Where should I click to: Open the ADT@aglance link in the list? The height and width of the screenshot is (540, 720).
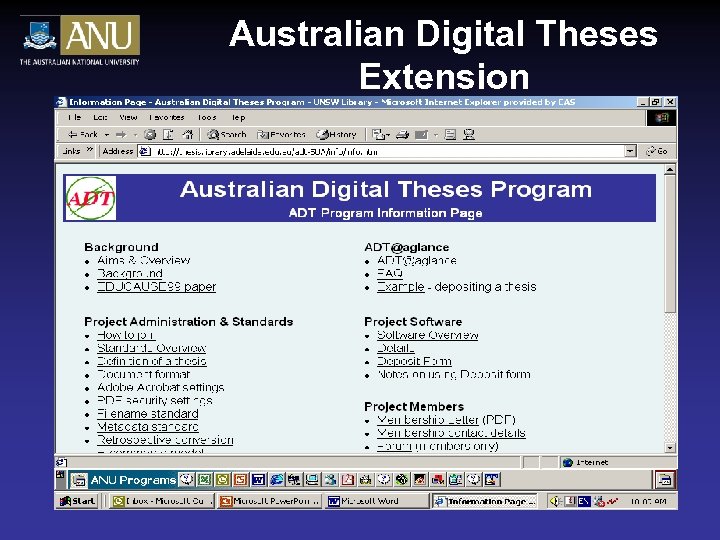click(x=417, y=260)
